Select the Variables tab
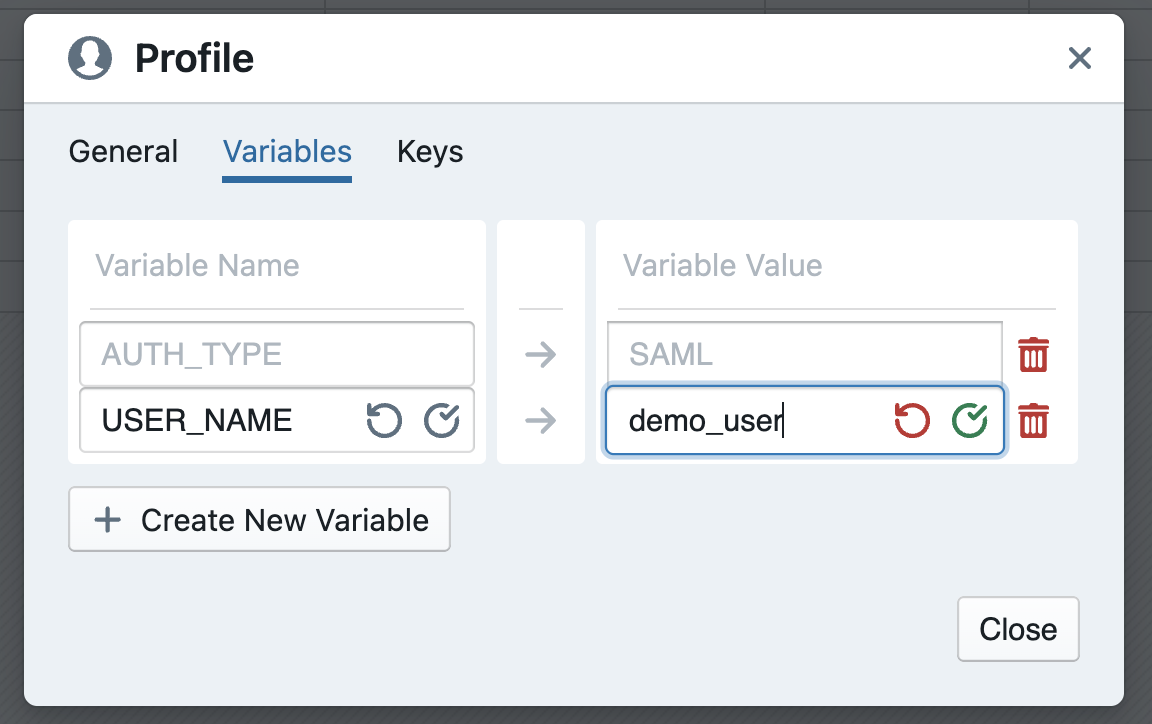The height and width of the screenshot is (724, 1152). coord(287,152)
